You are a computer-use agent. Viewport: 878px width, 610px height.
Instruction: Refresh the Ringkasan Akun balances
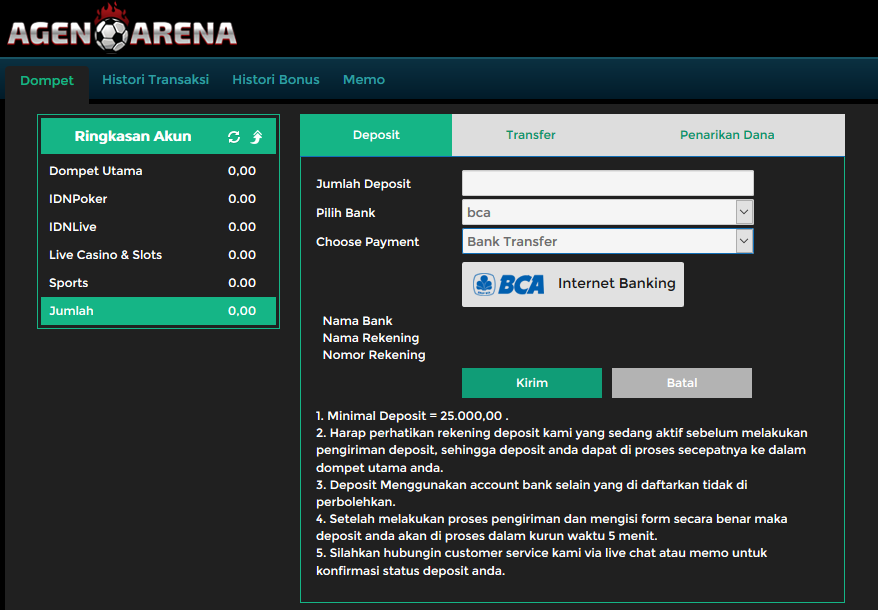point(234,137)
